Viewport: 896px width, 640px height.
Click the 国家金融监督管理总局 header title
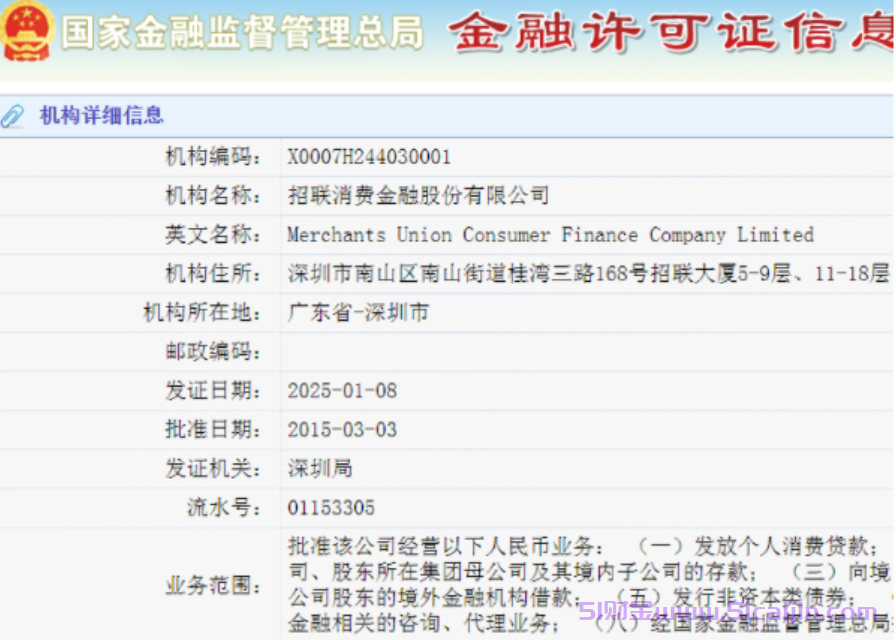243,32
